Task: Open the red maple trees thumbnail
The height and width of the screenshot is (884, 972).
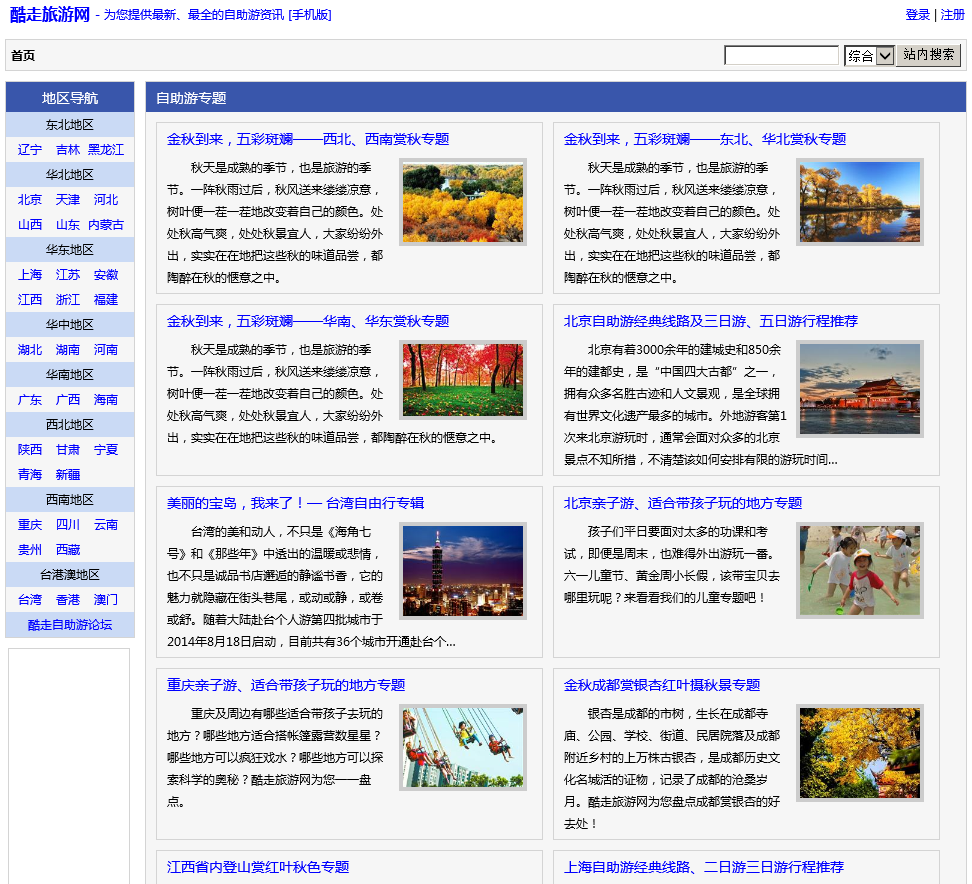Action: 462,380
